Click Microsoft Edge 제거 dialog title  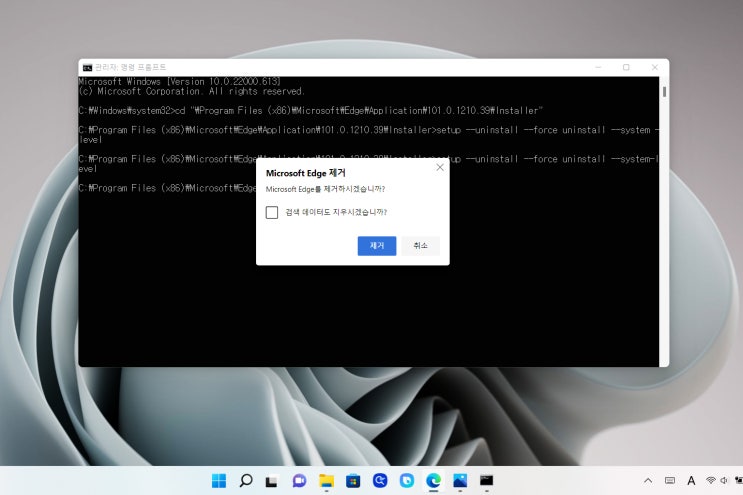pos(306,173)
